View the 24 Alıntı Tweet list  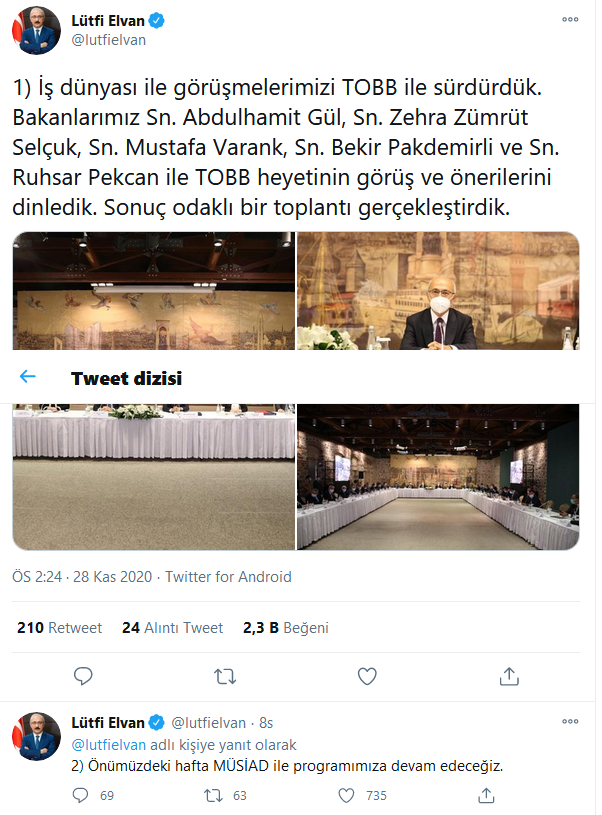click(x=172, y=628)
